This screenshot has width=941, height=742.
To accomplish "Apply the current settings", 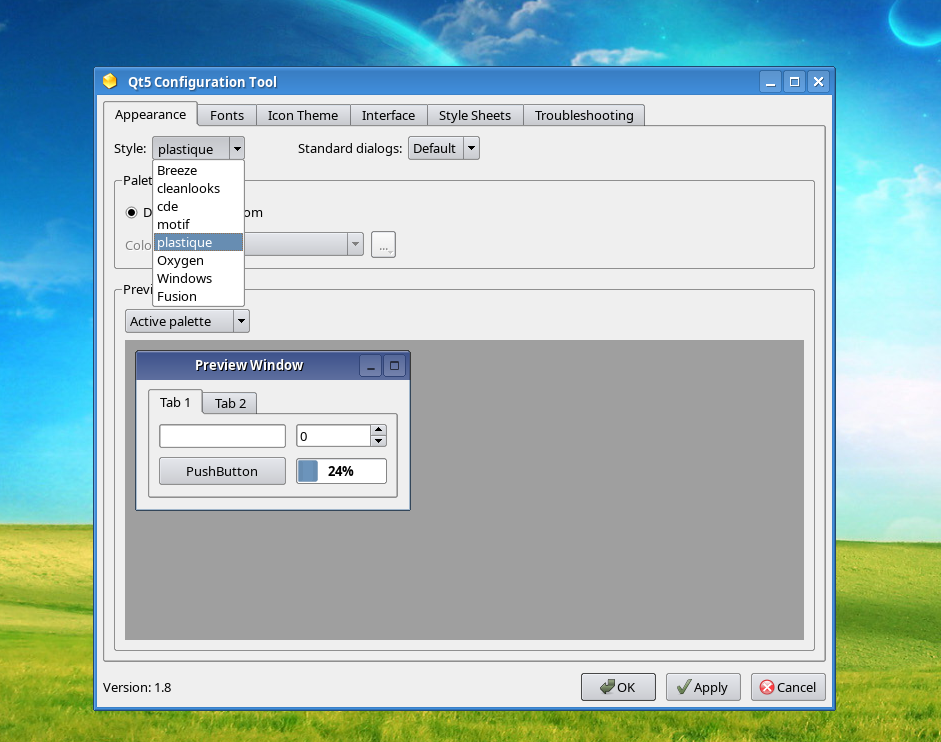I will (703, 687).
